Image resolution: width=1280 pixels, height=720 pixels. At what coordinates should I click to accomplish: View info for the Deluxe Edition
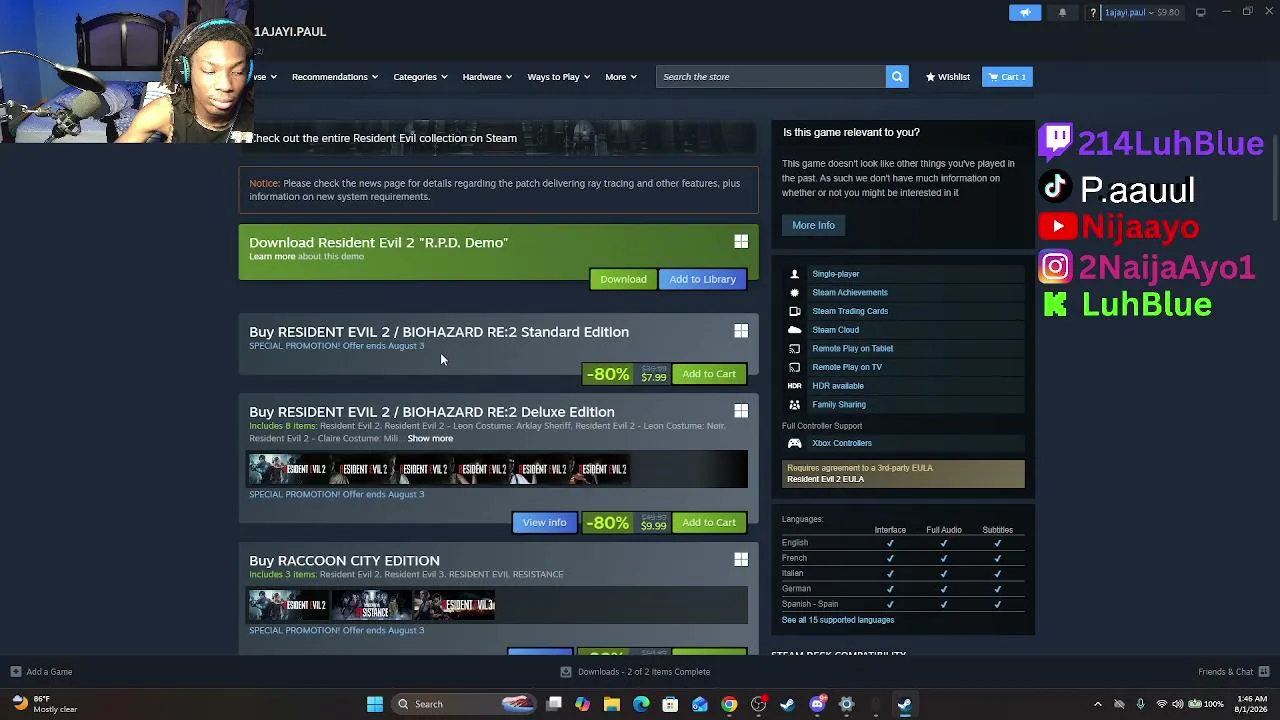(544, 522)
